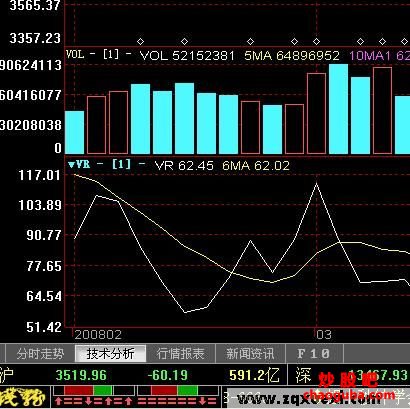Select the tallest cyan volume bar
Viewport: 410px width, 409px height.
point(338,109)
